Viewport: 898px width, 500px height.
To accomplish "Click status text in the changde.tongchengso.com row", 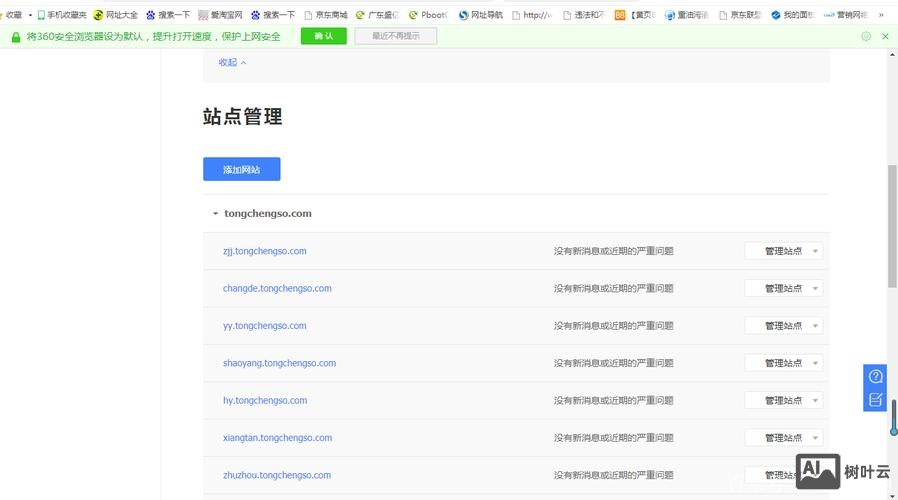I will [613, 288].
